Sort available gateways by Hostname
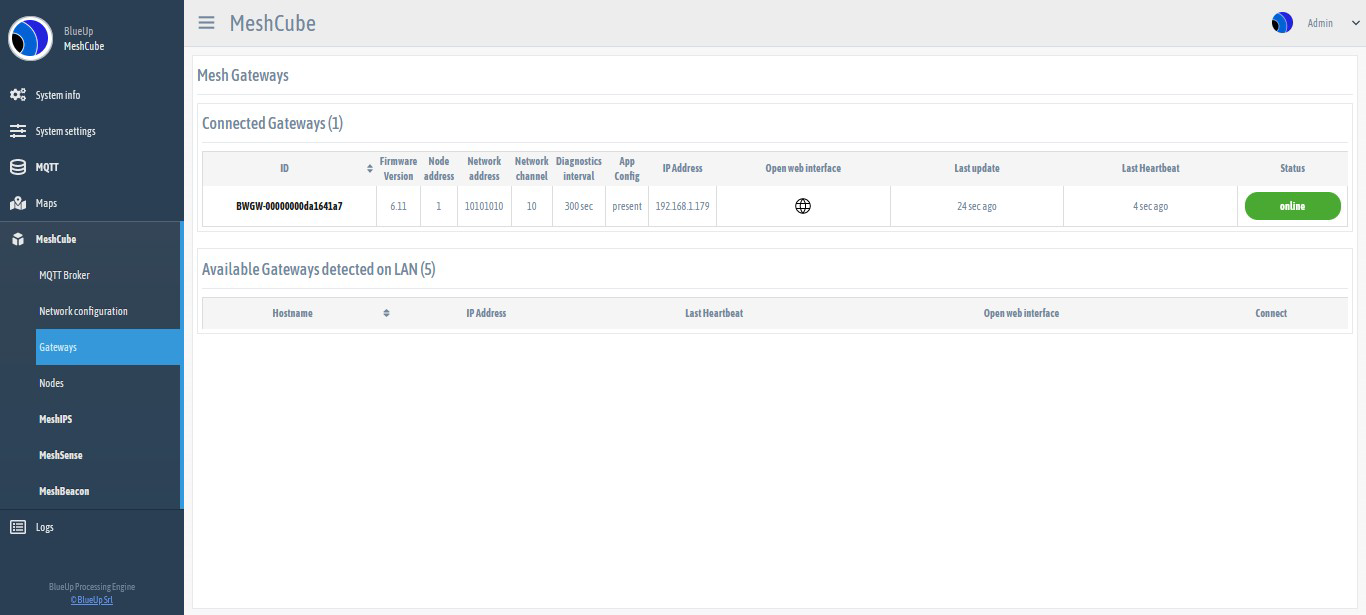 (386, 313)
